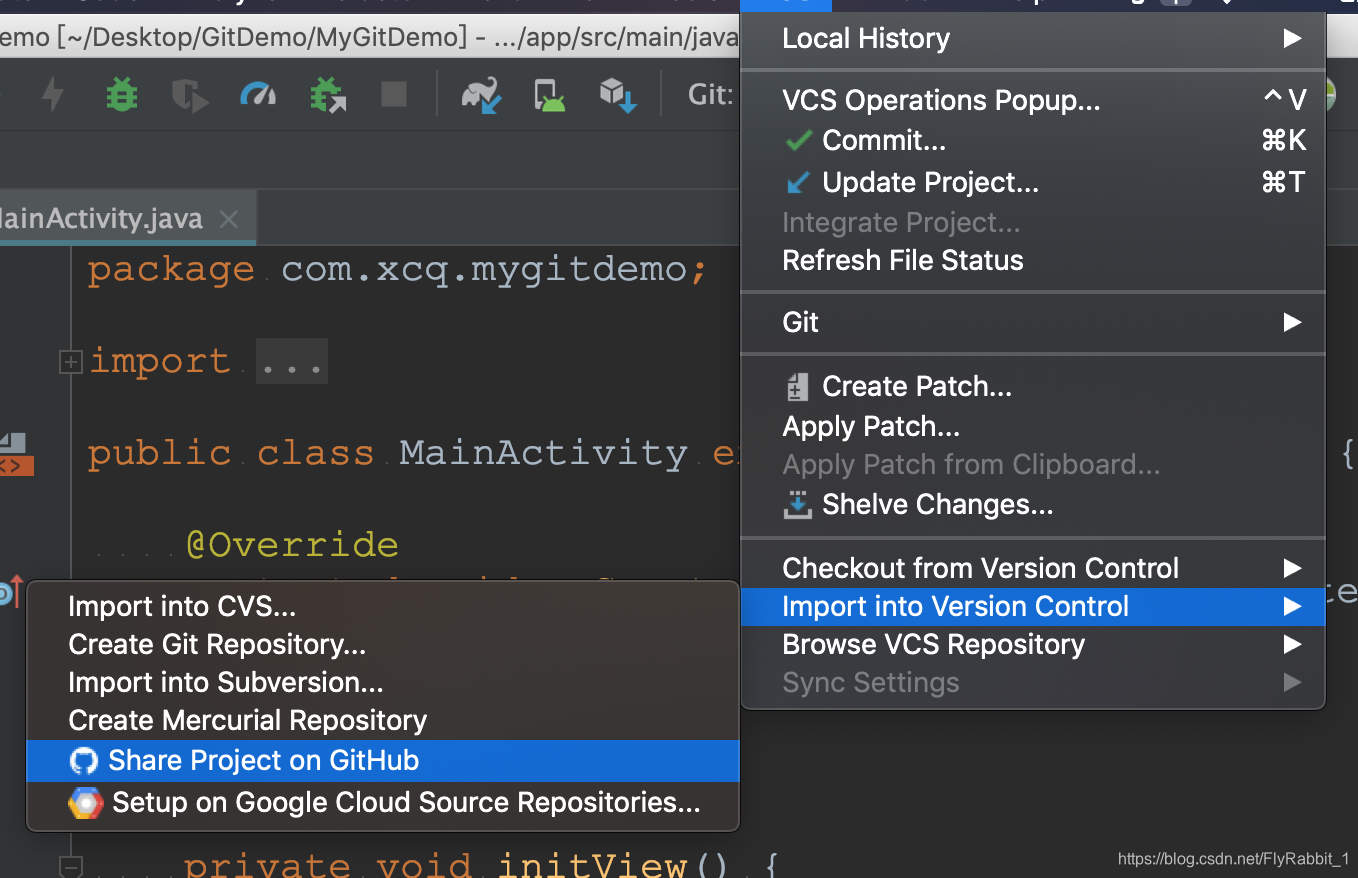Open Browse VCS Repository submenu

point(1033,644)
